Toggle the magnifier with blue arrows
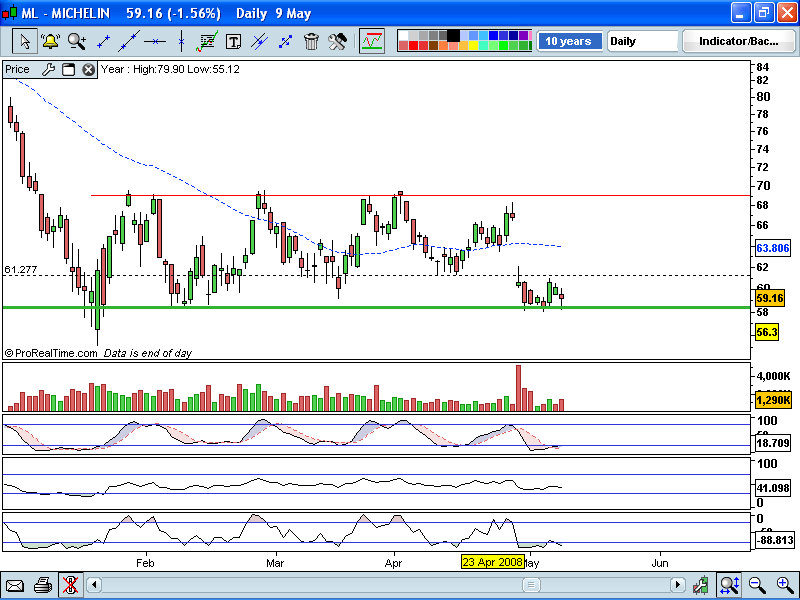This screenshot has height=600, width=800. pos(729,585)
